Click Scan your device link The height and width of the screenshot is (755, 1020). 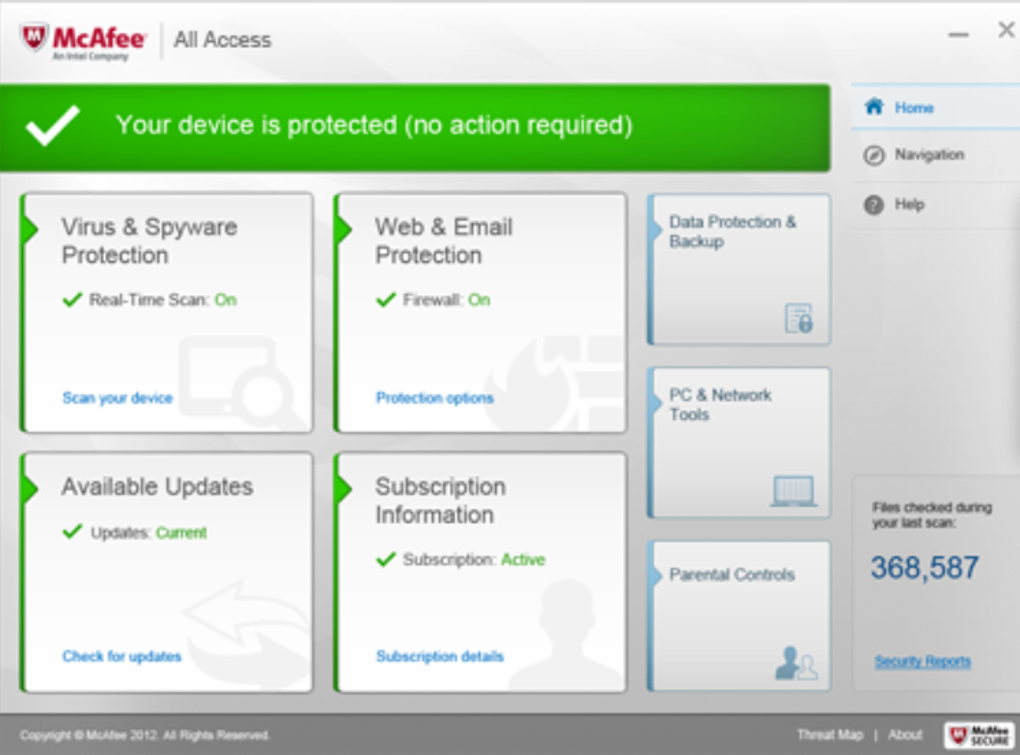tap(117, 397)
